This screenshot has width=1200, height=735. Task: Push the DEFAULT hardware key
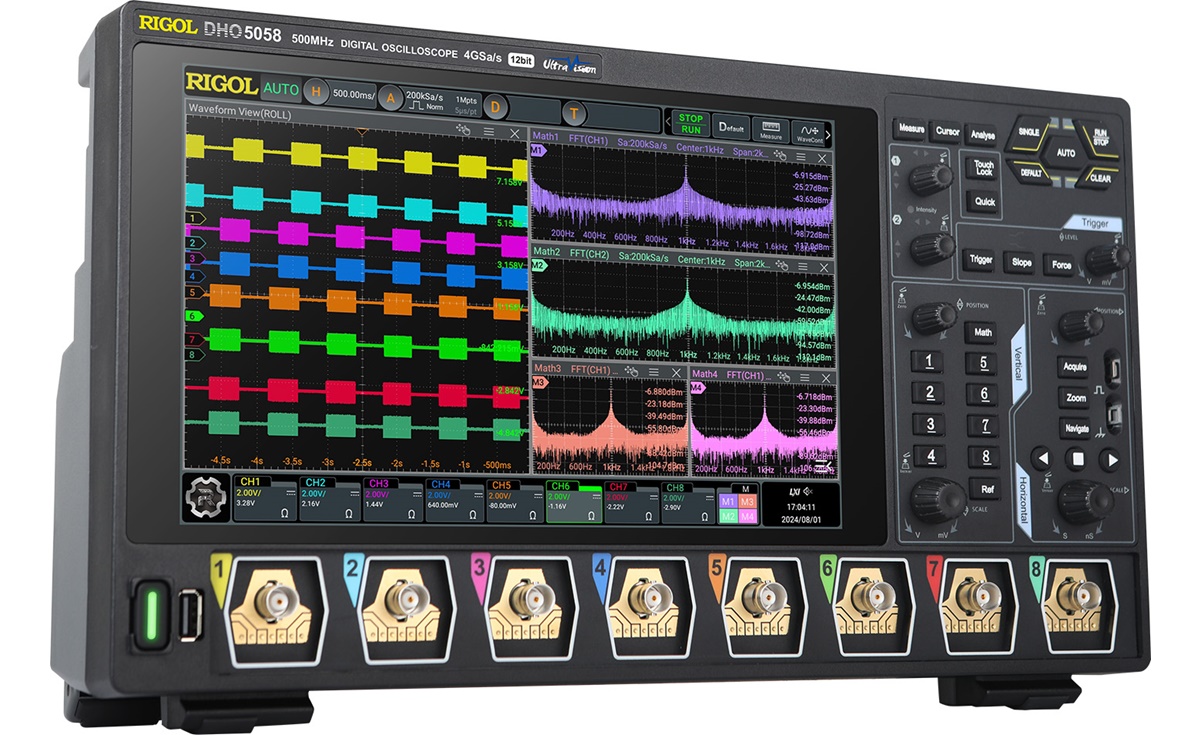(1030, 172)
